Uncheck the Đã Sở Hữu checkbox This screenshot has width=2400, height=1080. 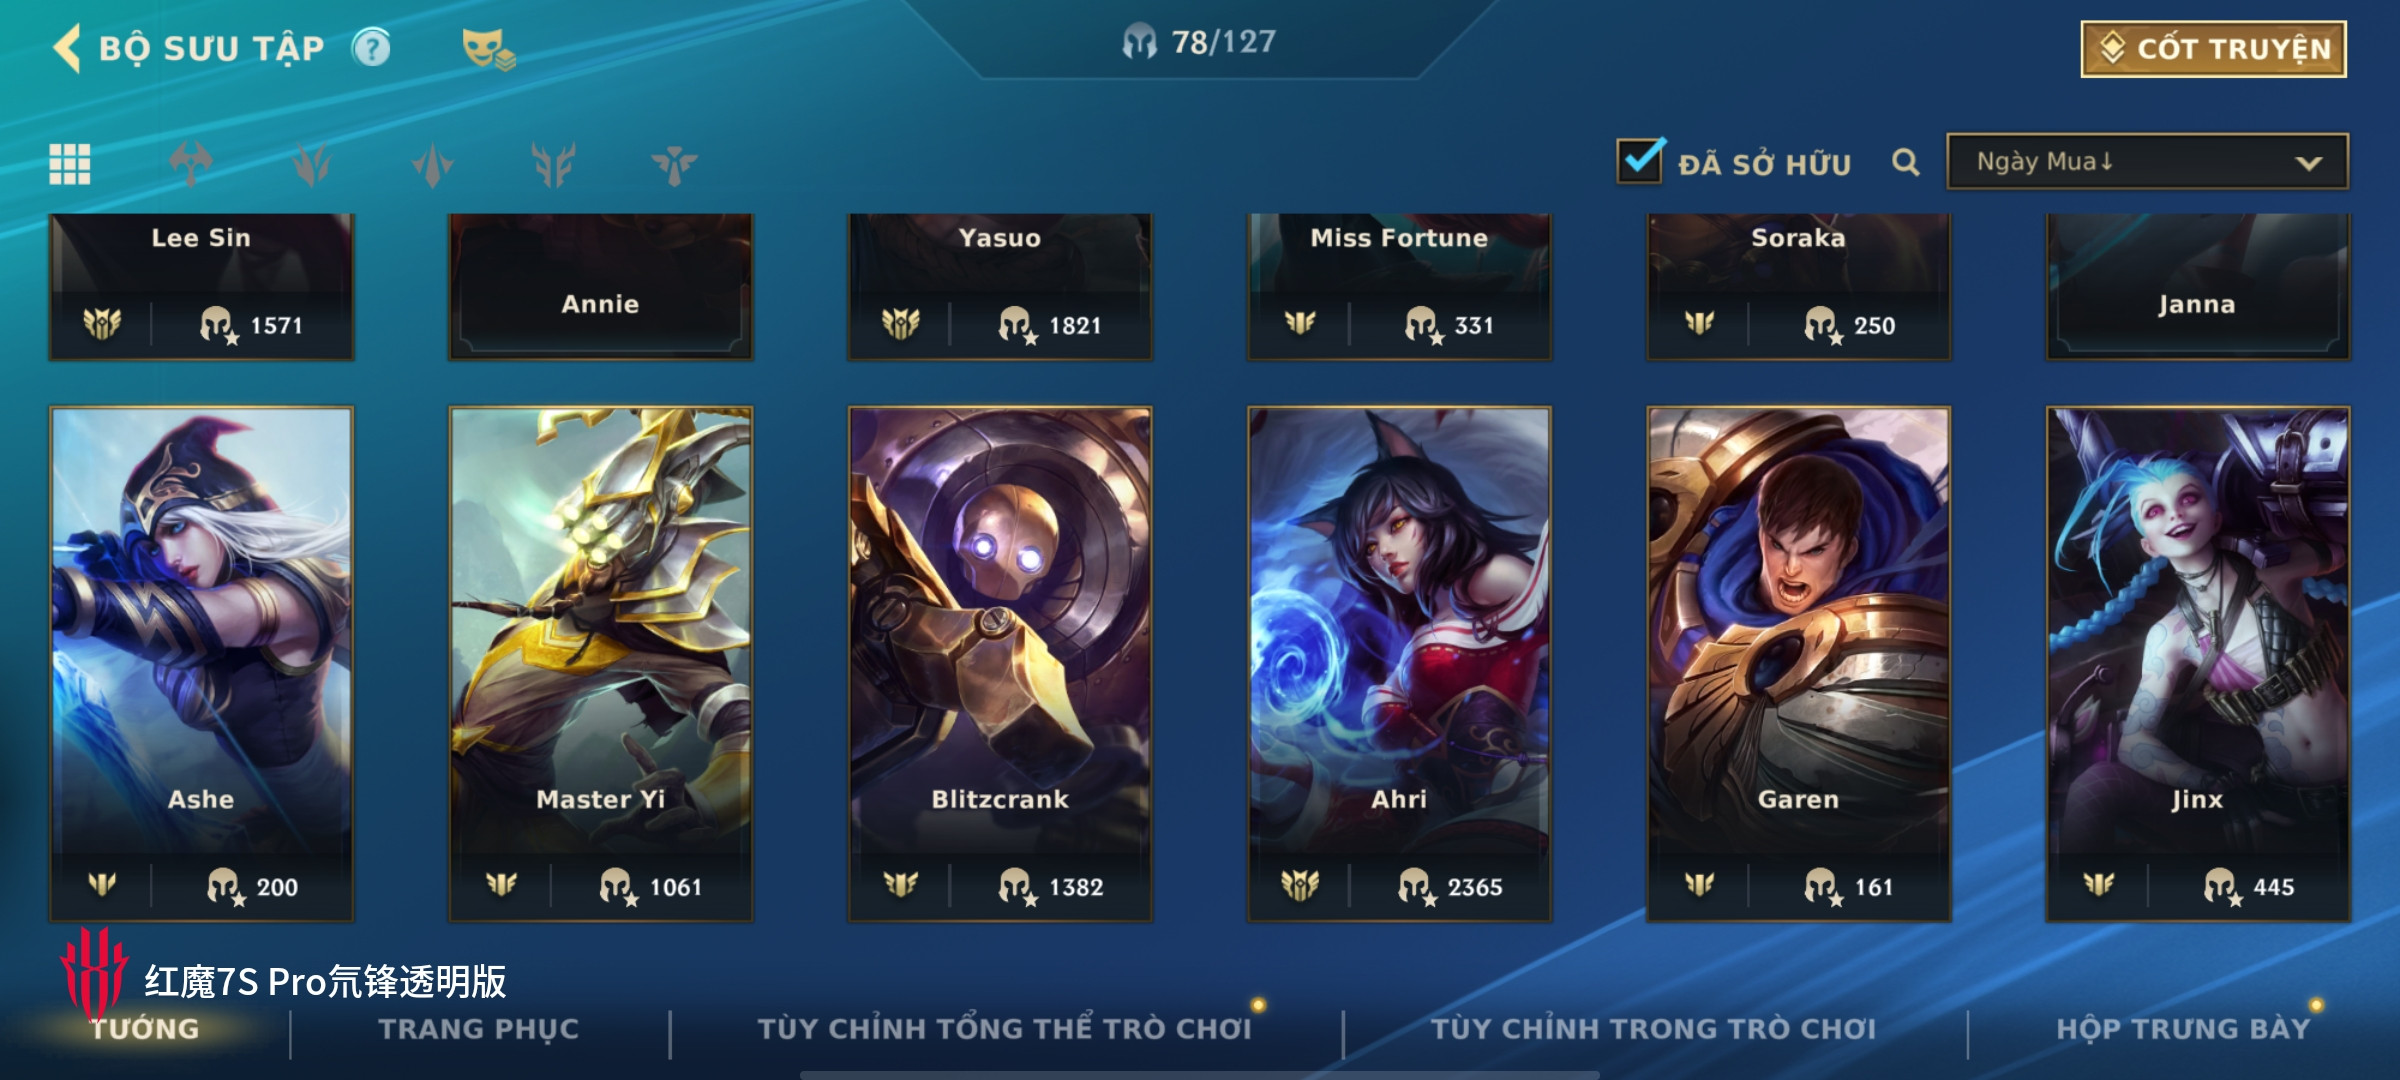[x=1640, y=160]
